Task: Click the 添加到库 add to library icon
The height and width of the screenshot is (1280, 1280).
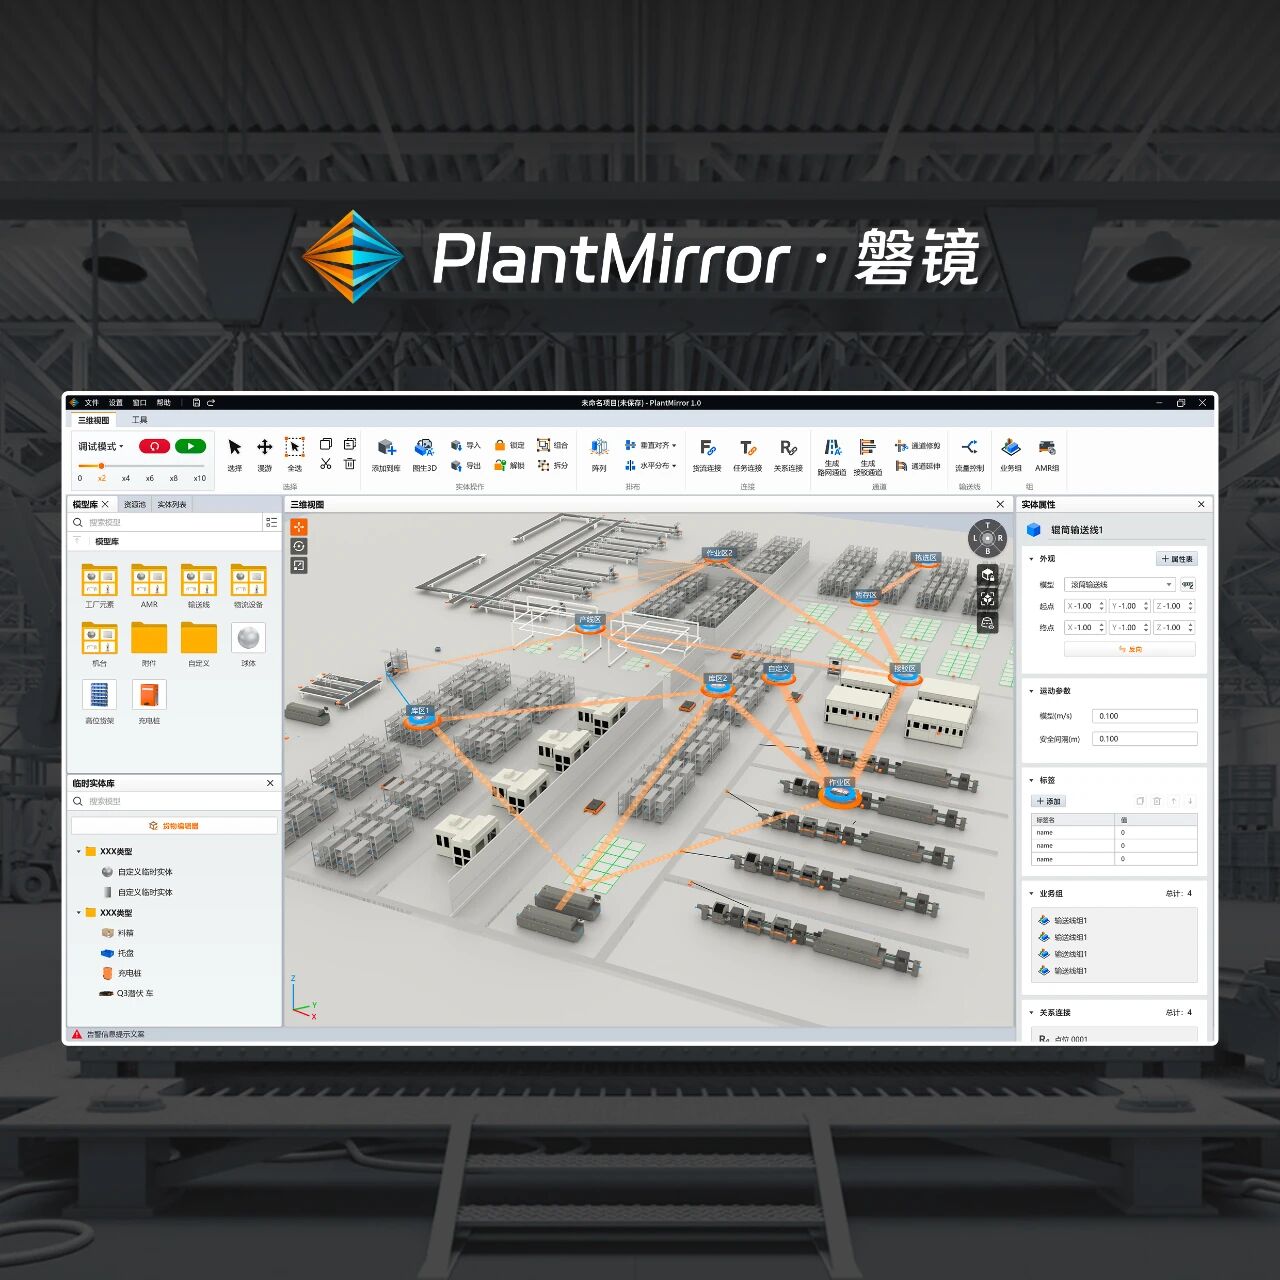Action: click(x=386, y=447)
